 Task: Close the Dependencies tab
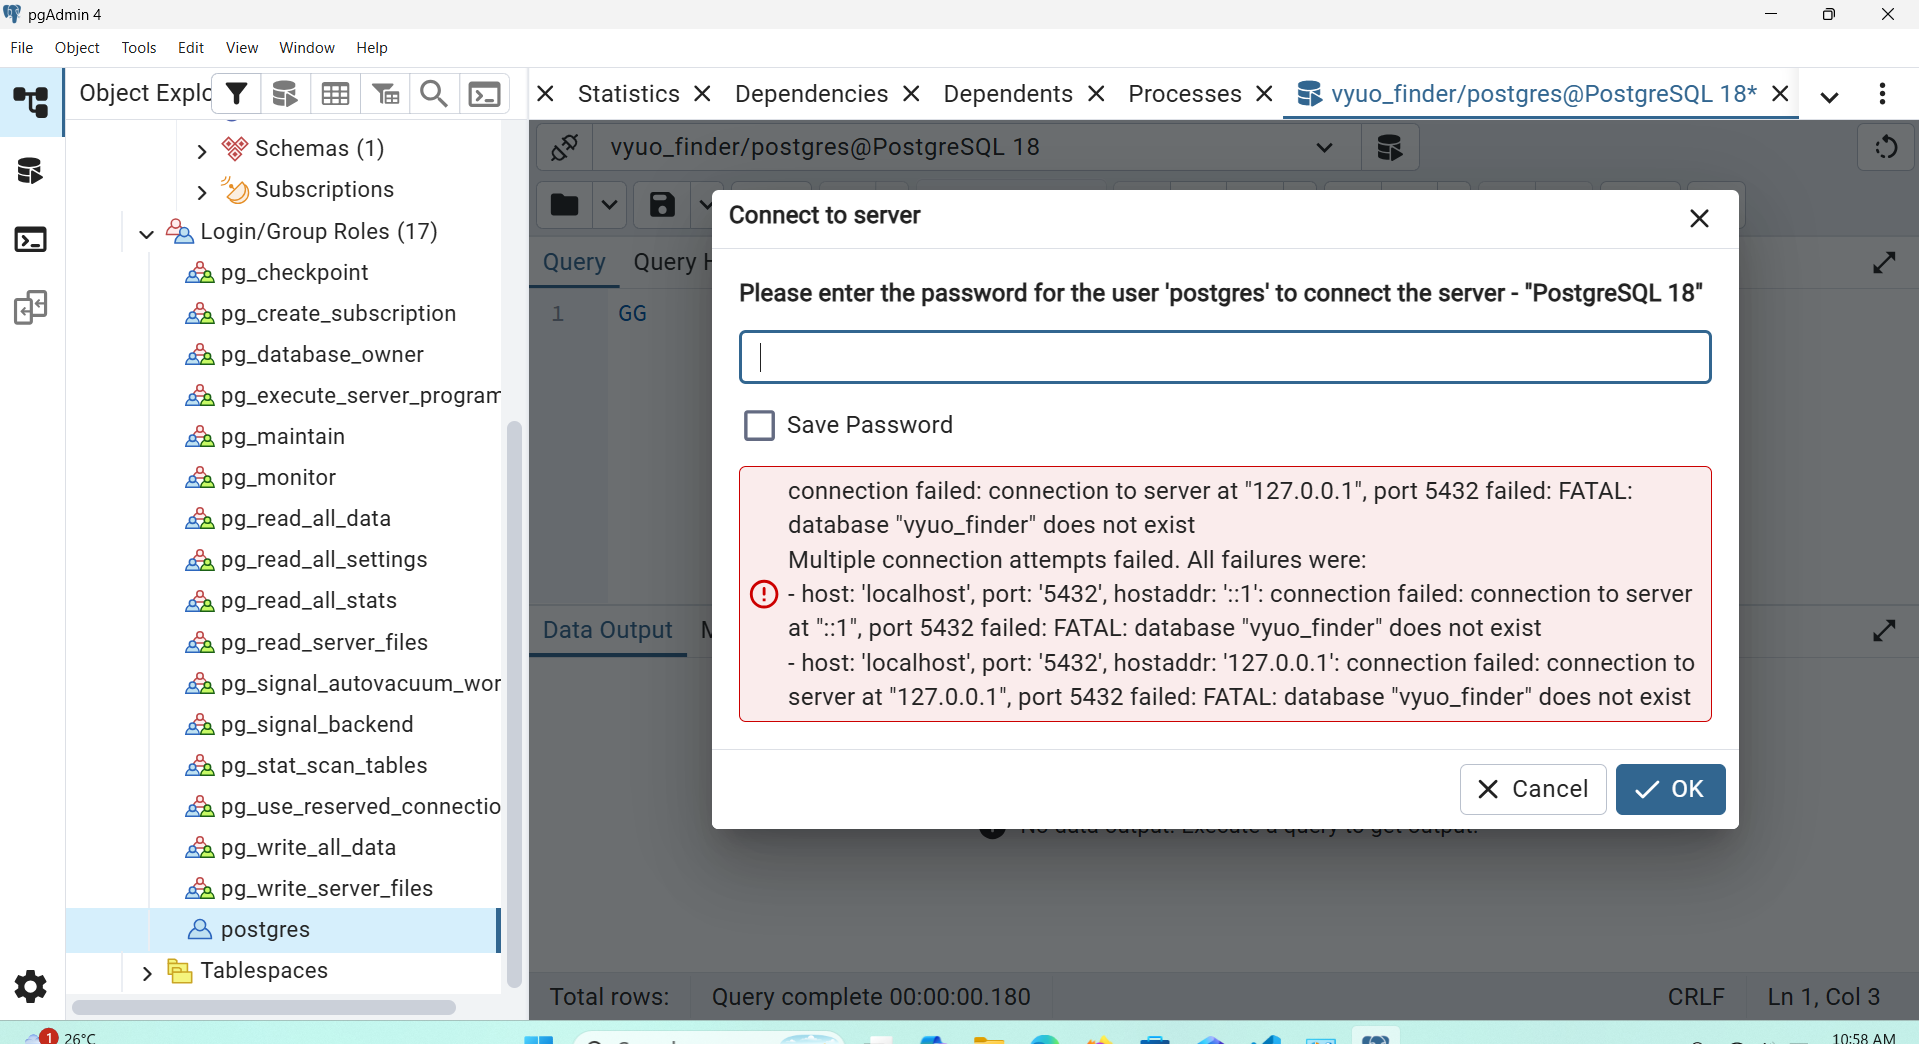click(x=911, y=94)
